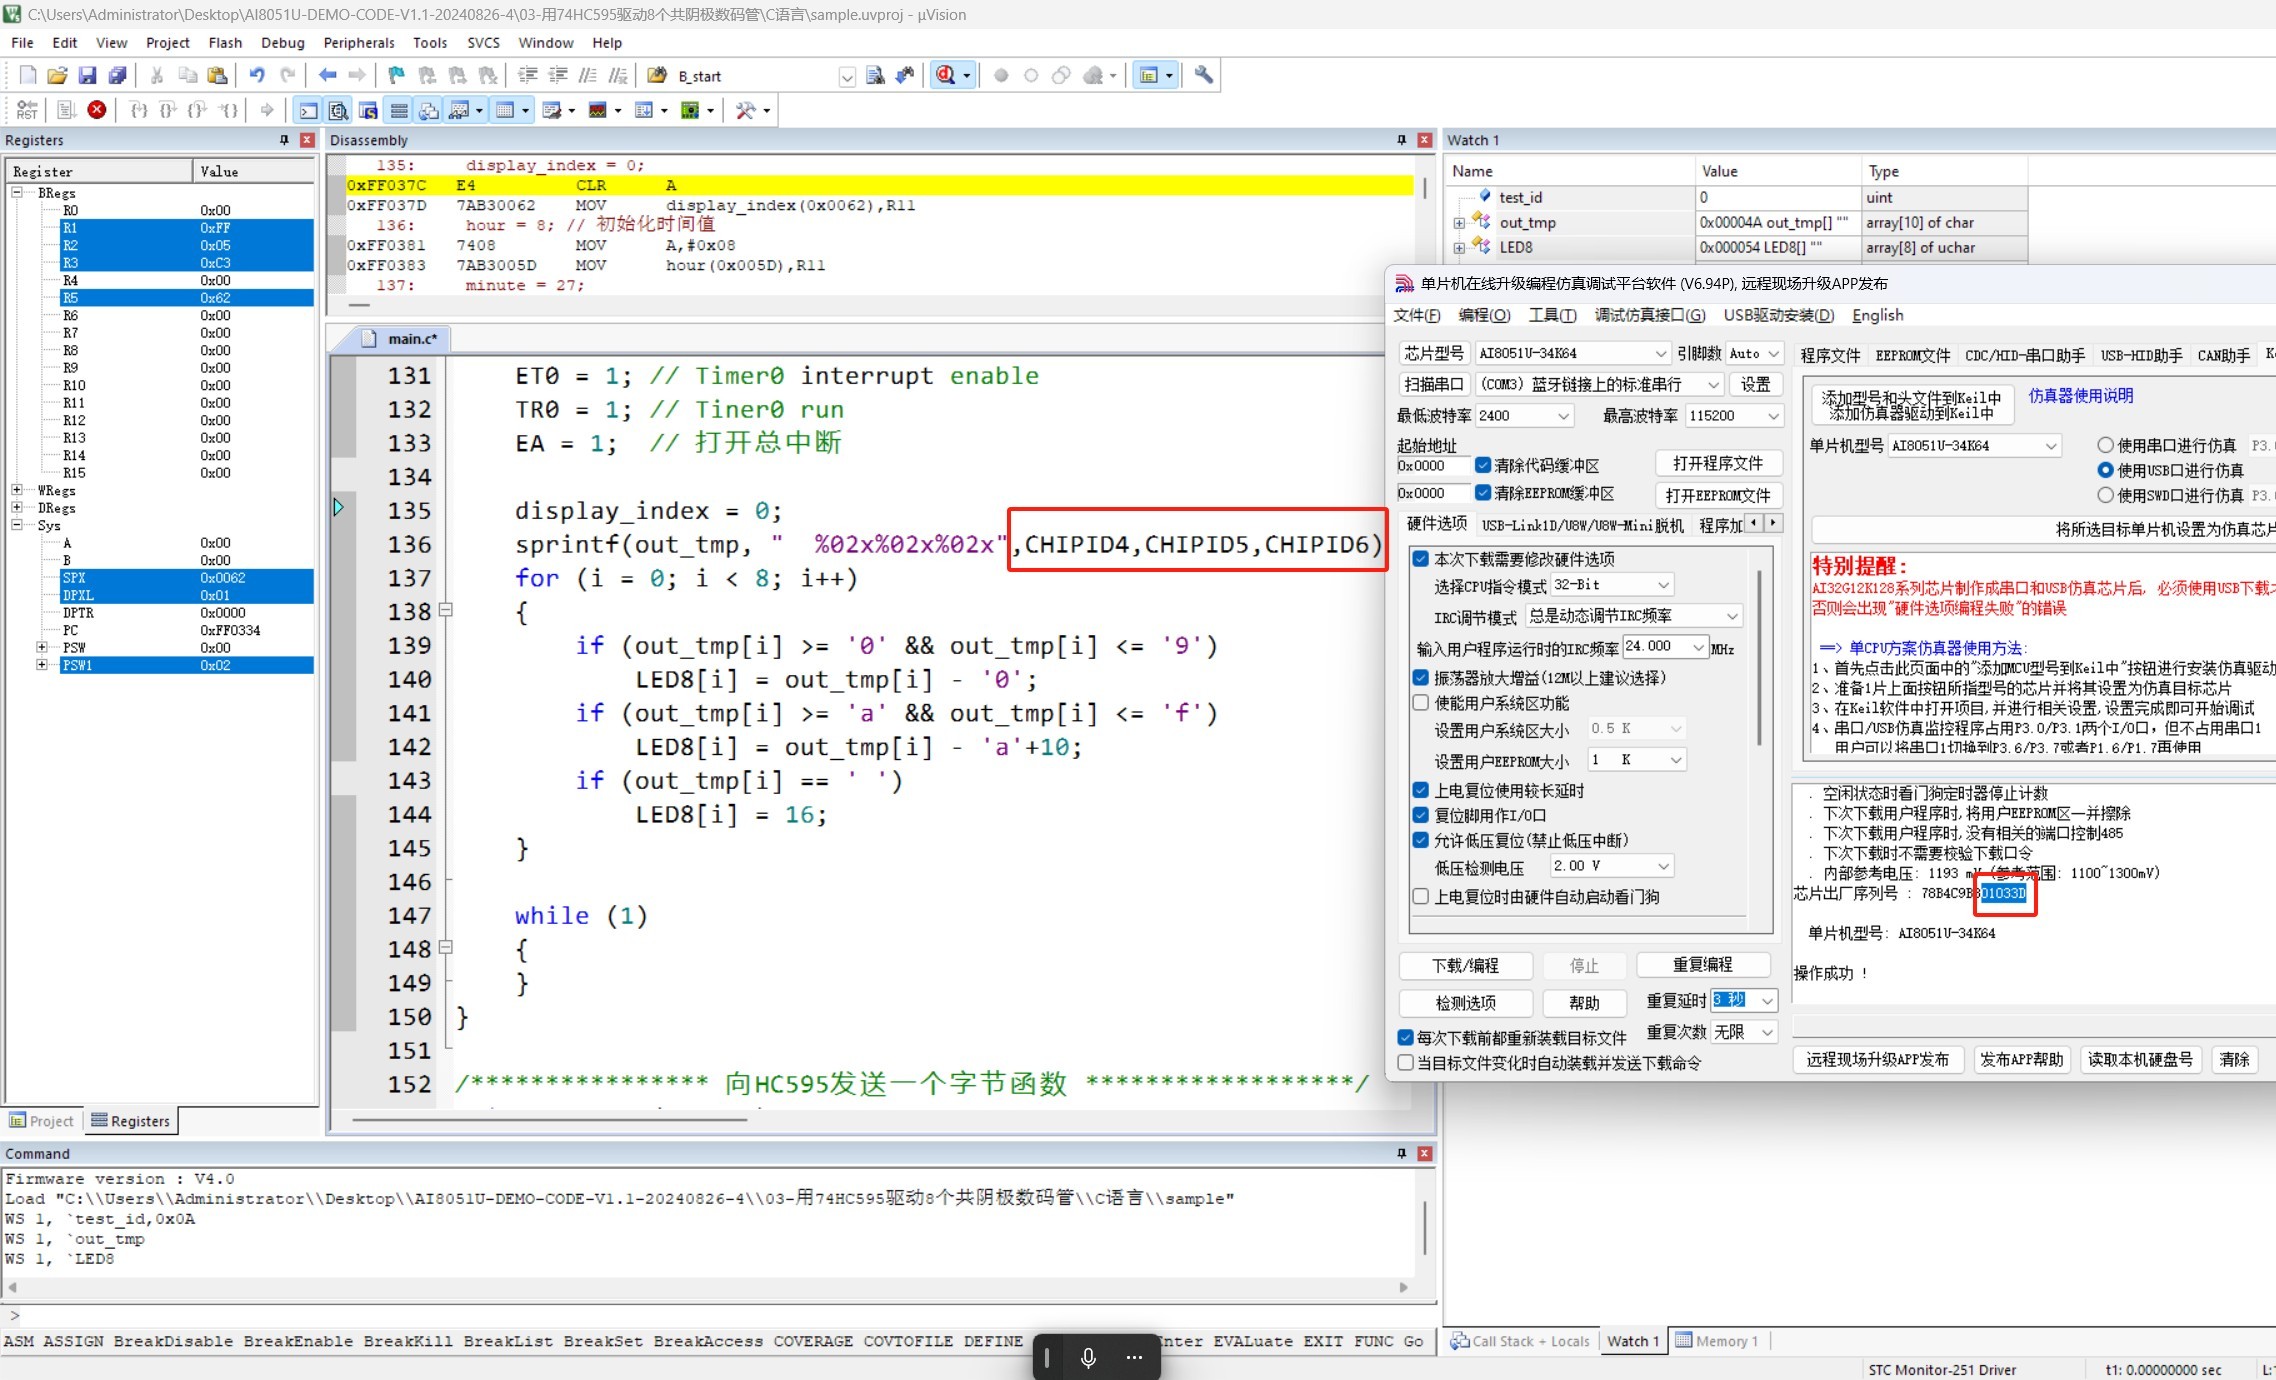2276x1380 pixels.
Task: Toggle 清除EEPROM缓冲区 checkbox
Action: click(x=1483, y=493)
